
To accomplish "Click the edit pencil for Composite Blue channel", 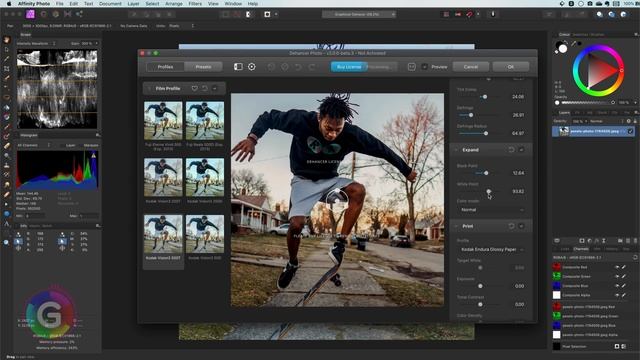I will 624,286.
